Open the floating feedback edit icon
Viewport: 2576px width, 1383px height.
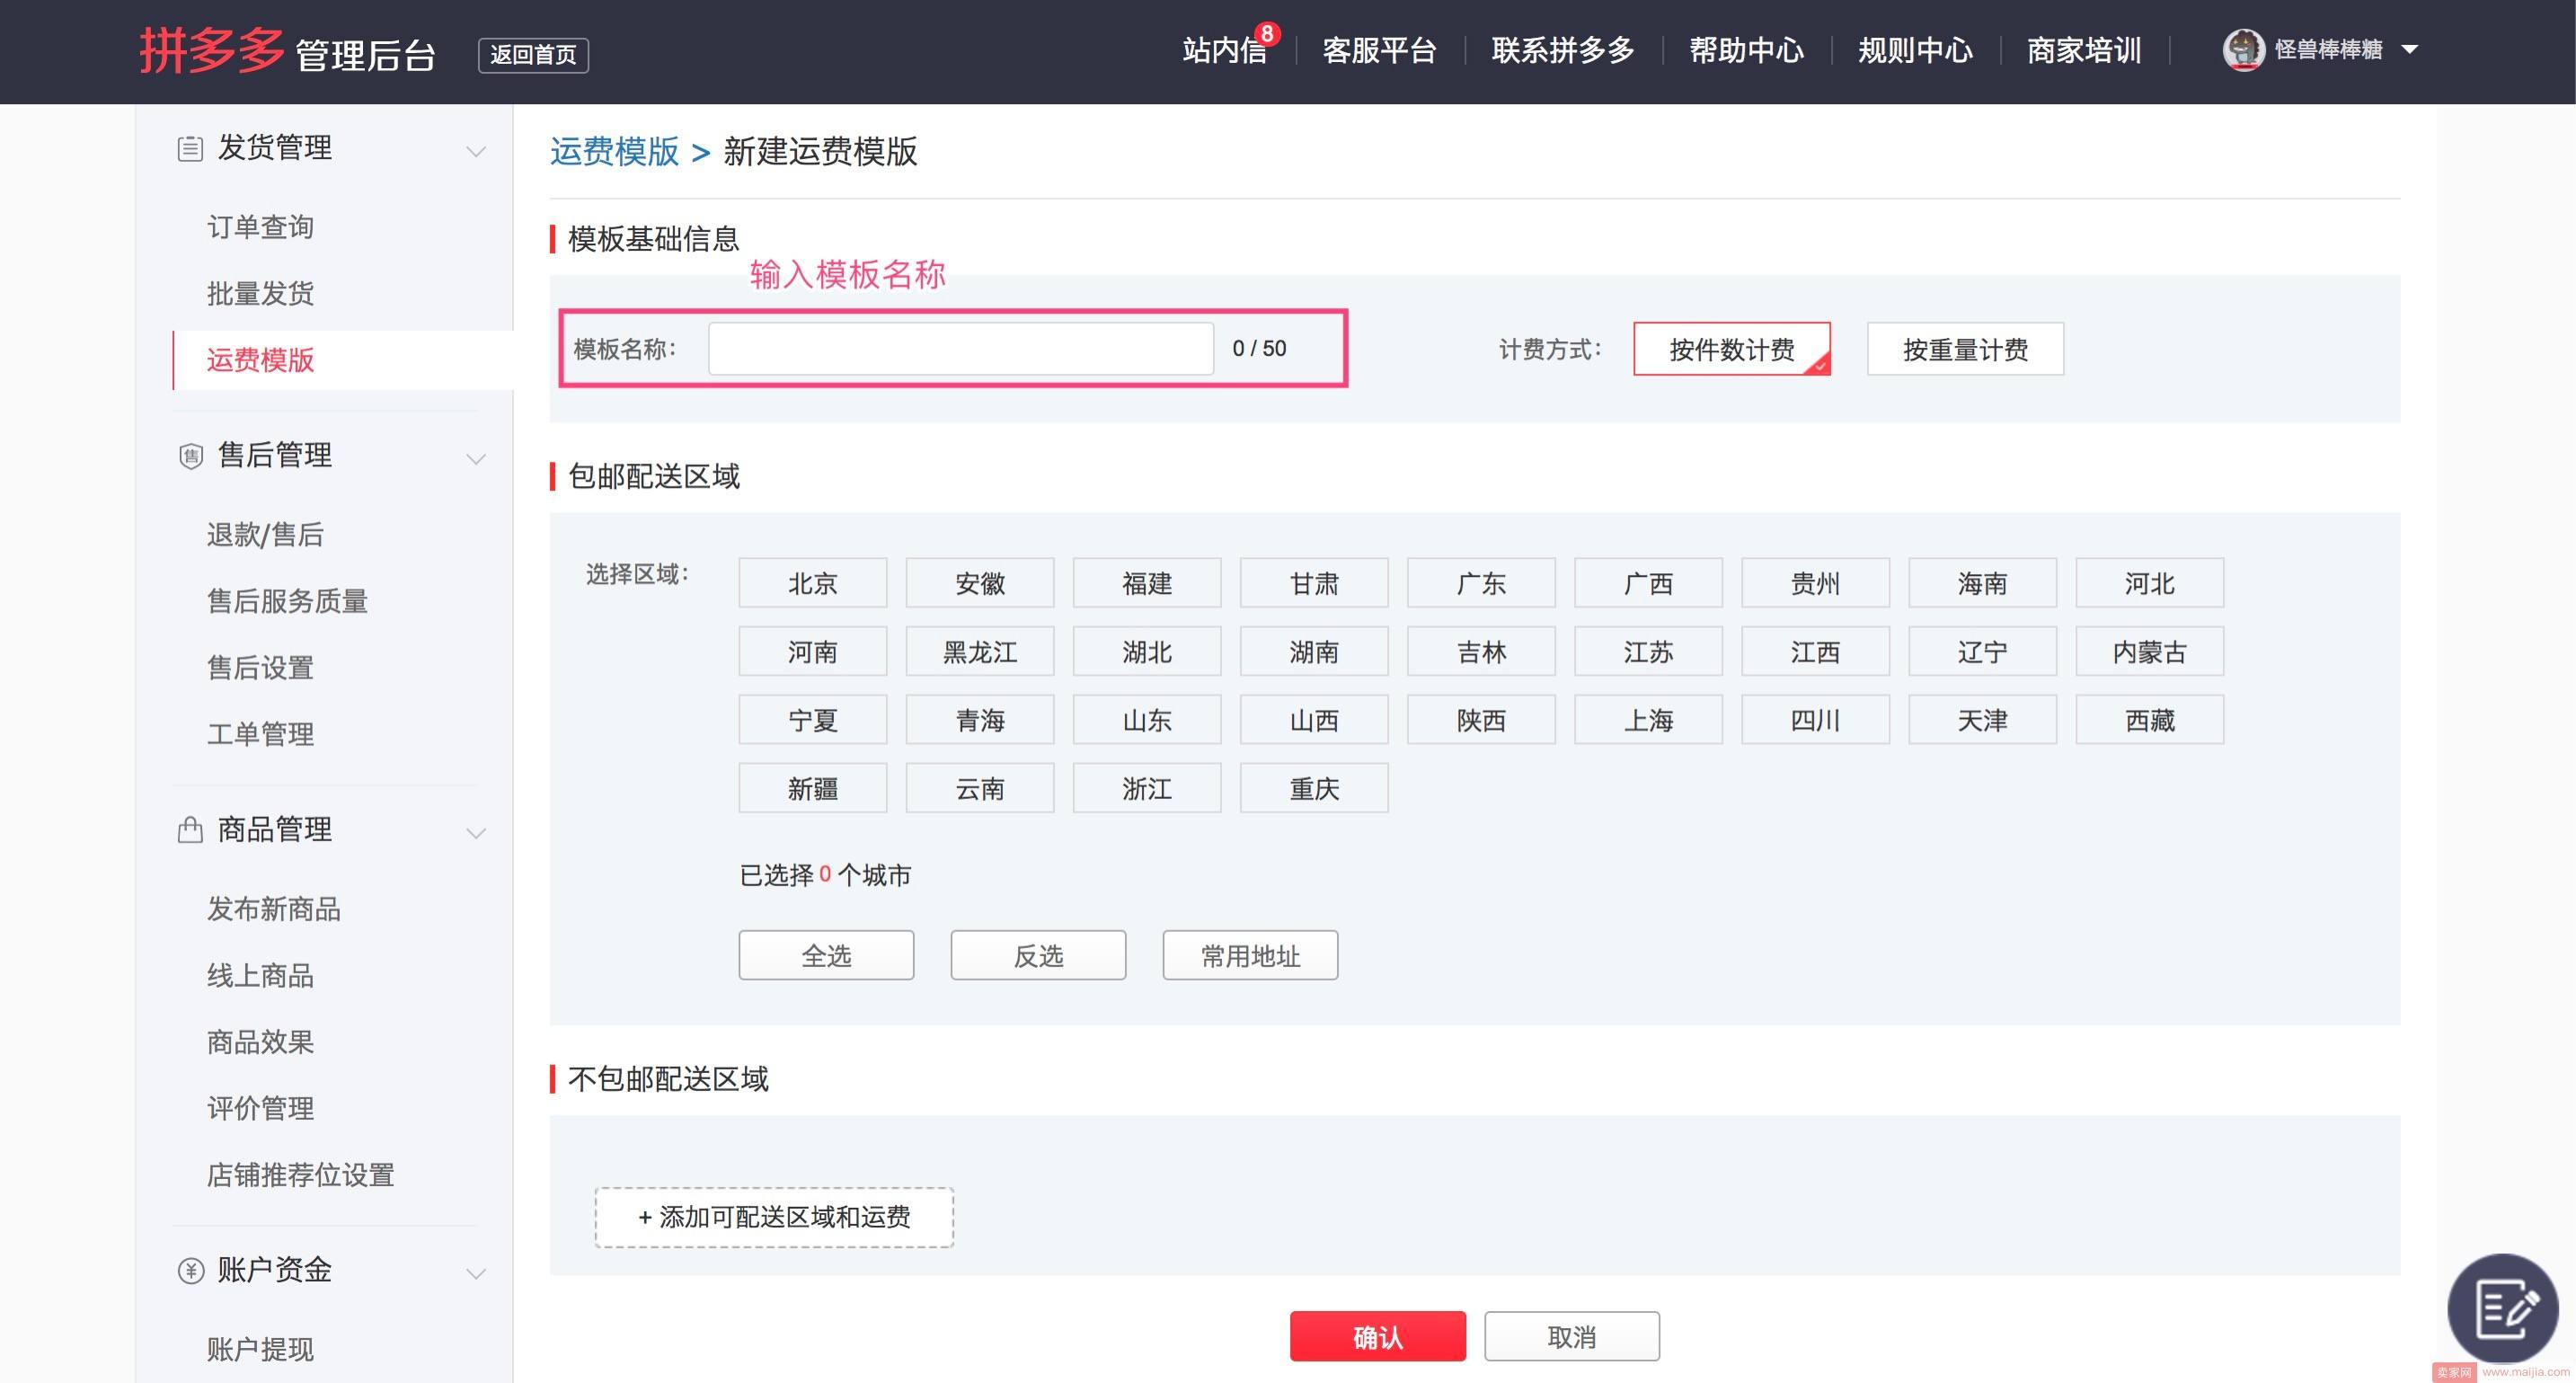[2503, 1308]
